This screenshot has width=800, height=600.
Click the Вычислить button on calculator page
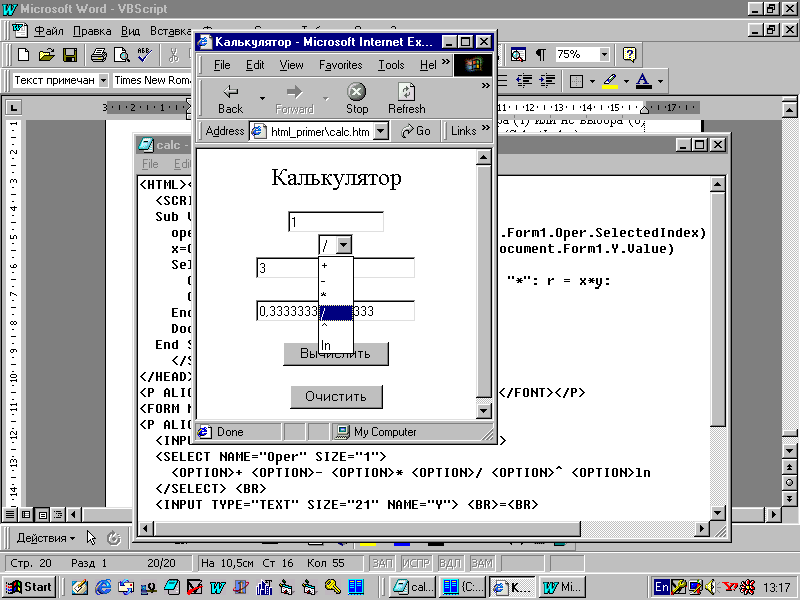(336, 354)
